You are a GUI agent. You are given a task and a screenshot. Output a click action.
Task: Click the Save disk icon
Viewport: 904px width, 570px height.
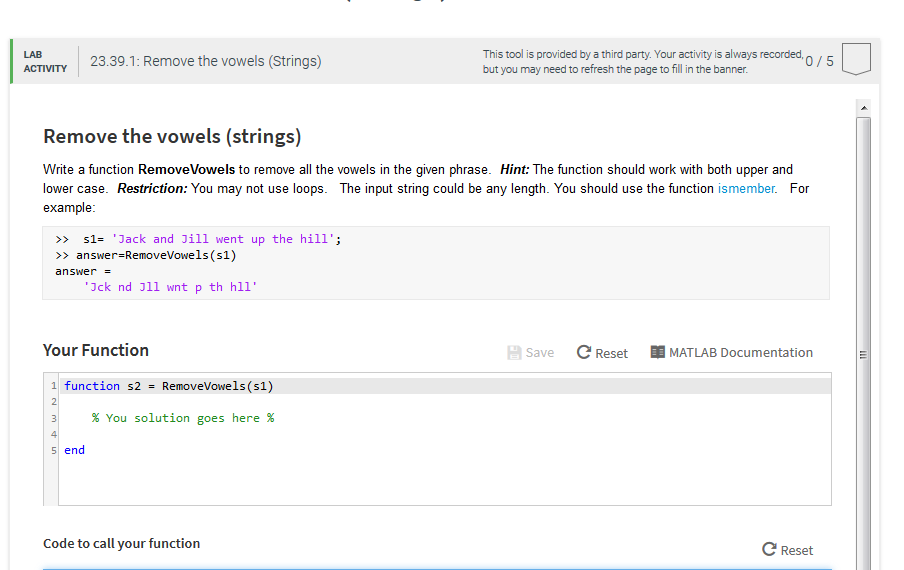pos(514,353)
